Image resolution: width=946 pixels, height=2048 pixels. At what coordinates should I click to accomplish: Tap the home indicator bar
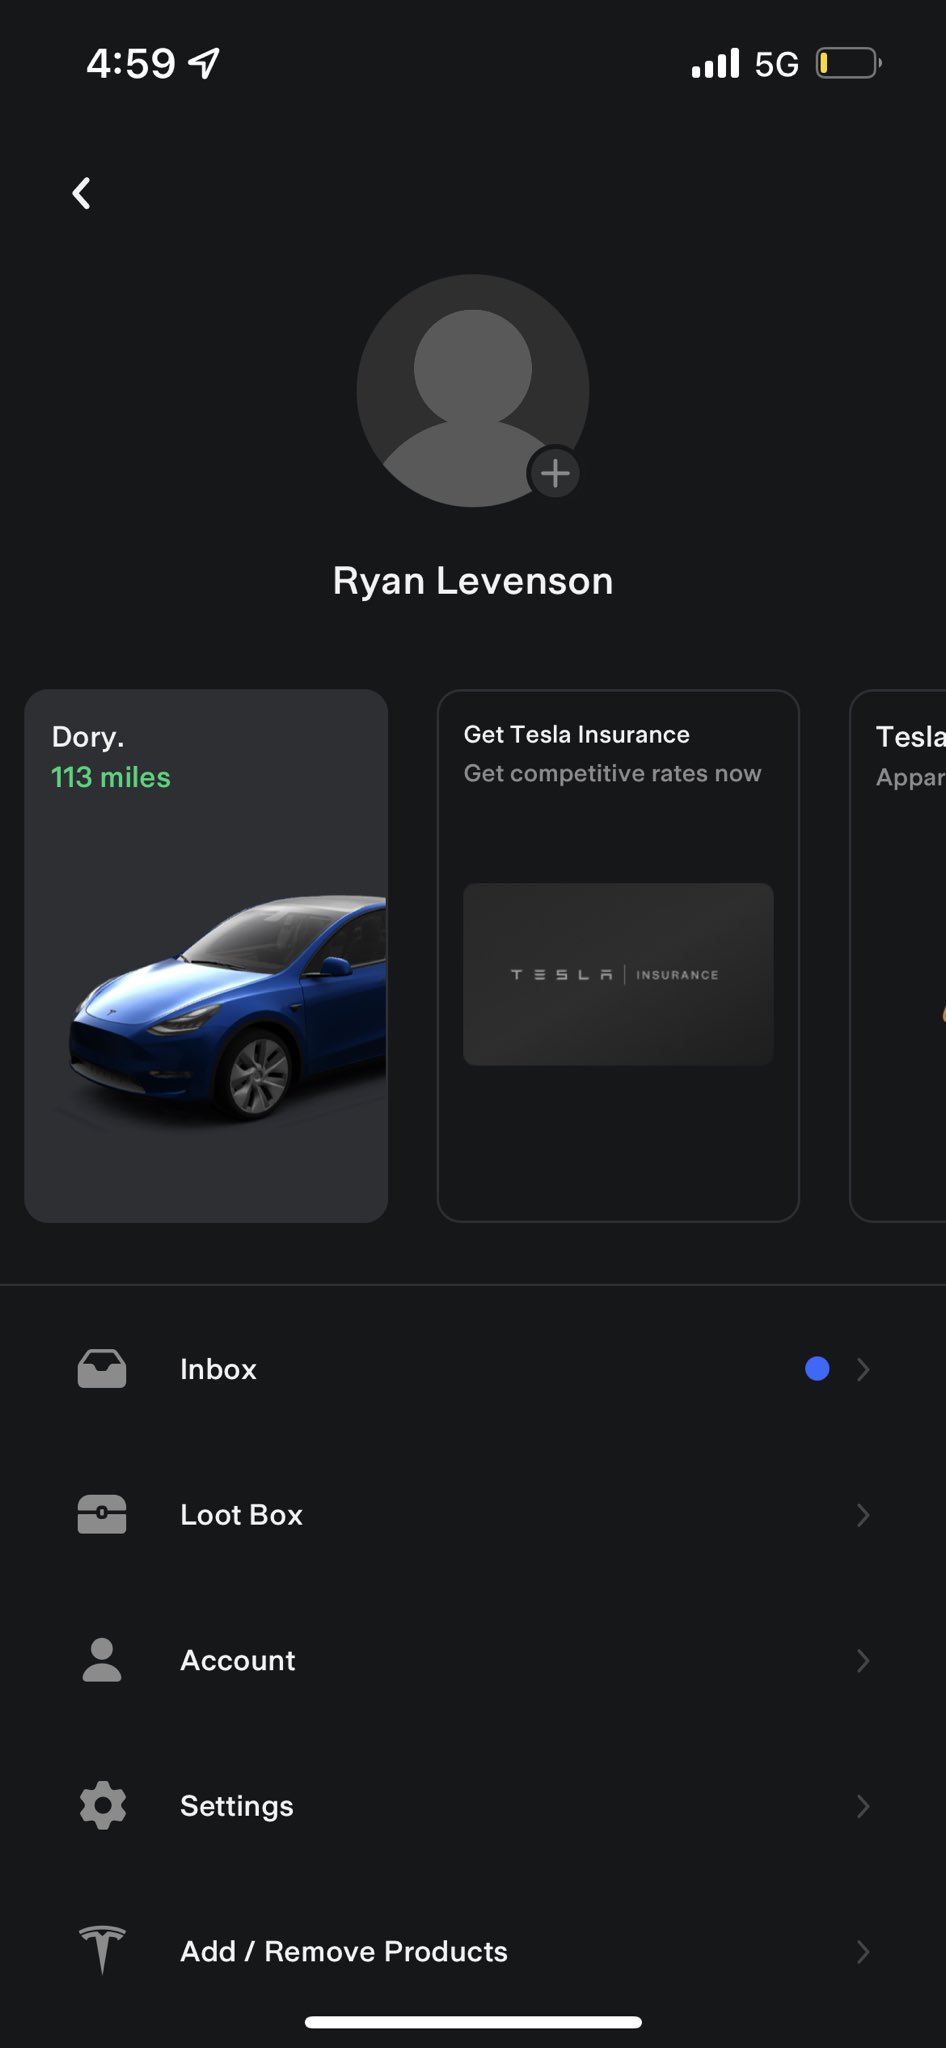[x=473, y=2022]
